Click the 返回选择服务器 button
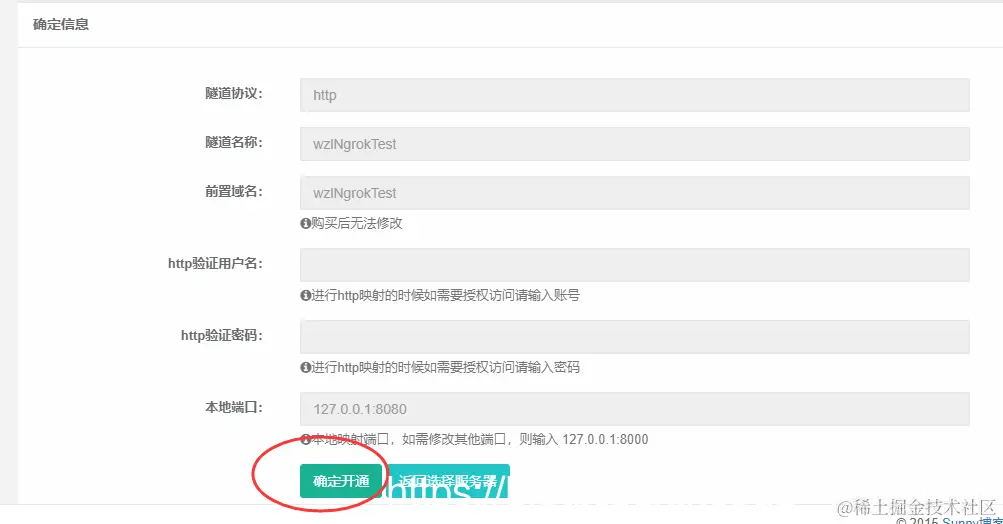Viewport: 1003px width, 524px height. [x=448, y=481]
